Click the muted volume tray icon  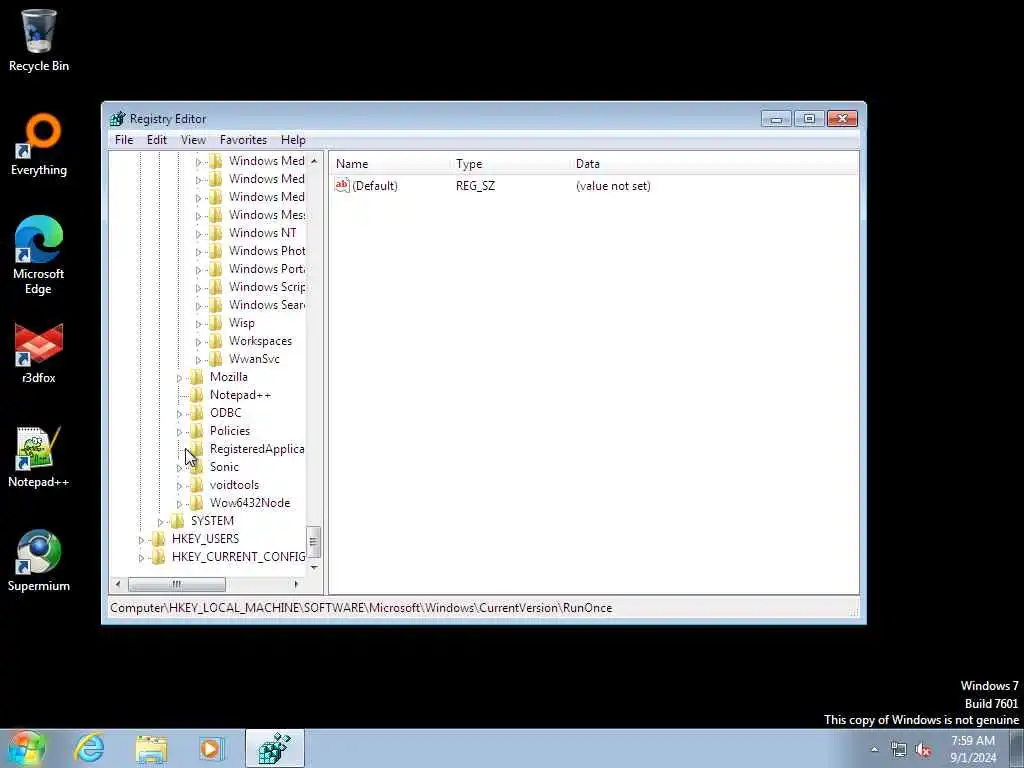pos(923,750)
